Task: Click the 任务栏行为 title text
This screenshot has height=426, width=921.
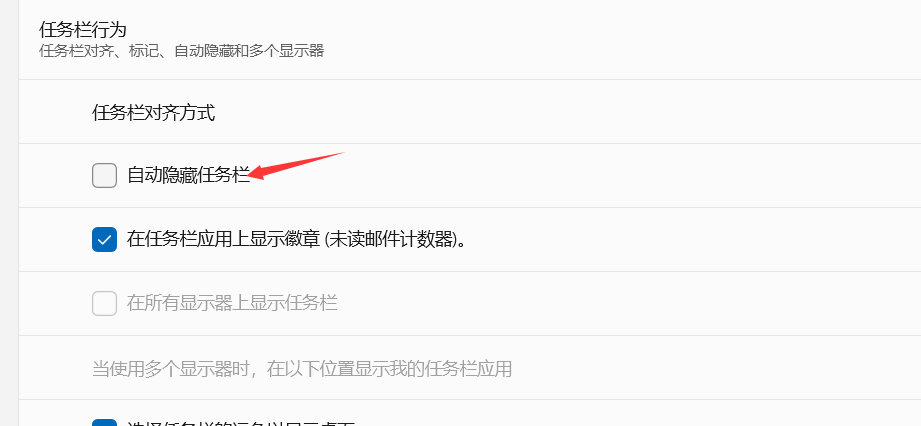Action: tap(83, 29)
